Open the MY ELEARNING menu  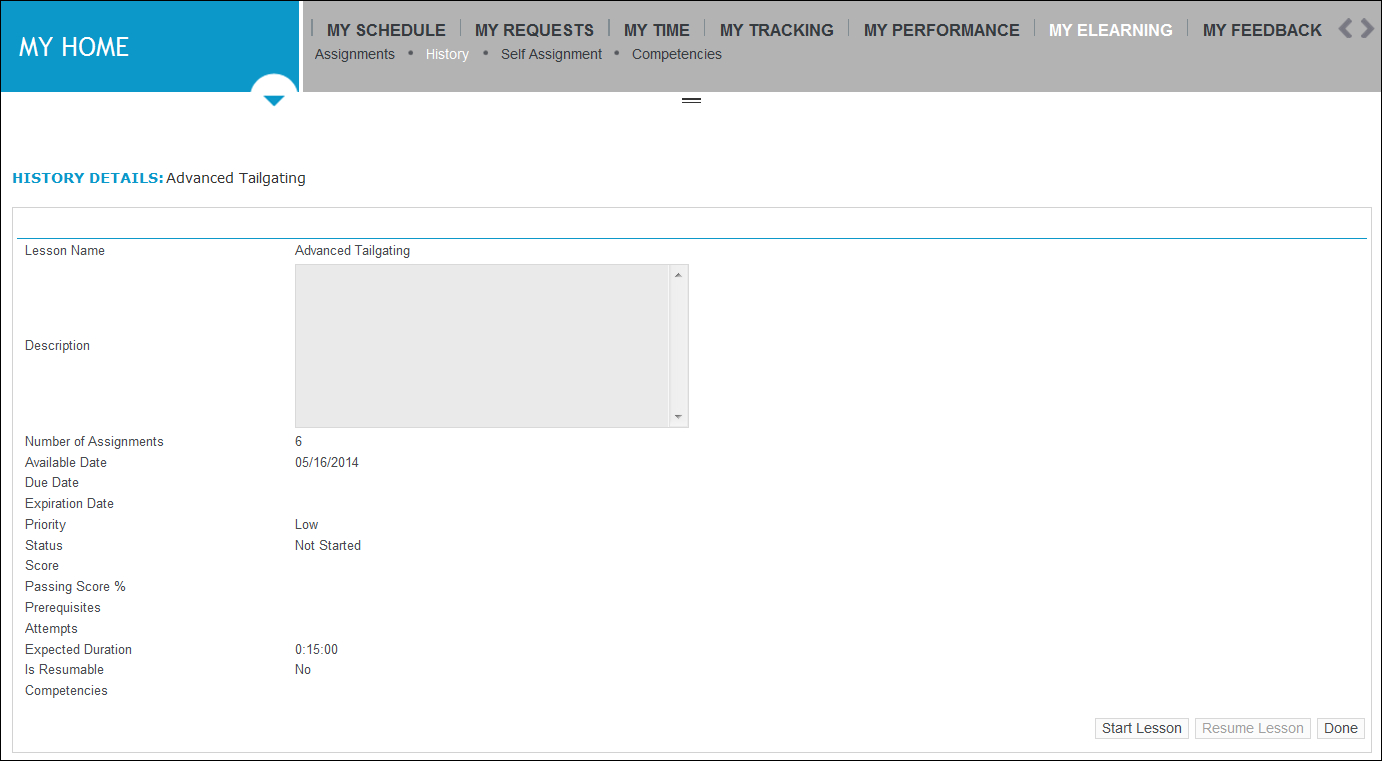coord(1111,30)
